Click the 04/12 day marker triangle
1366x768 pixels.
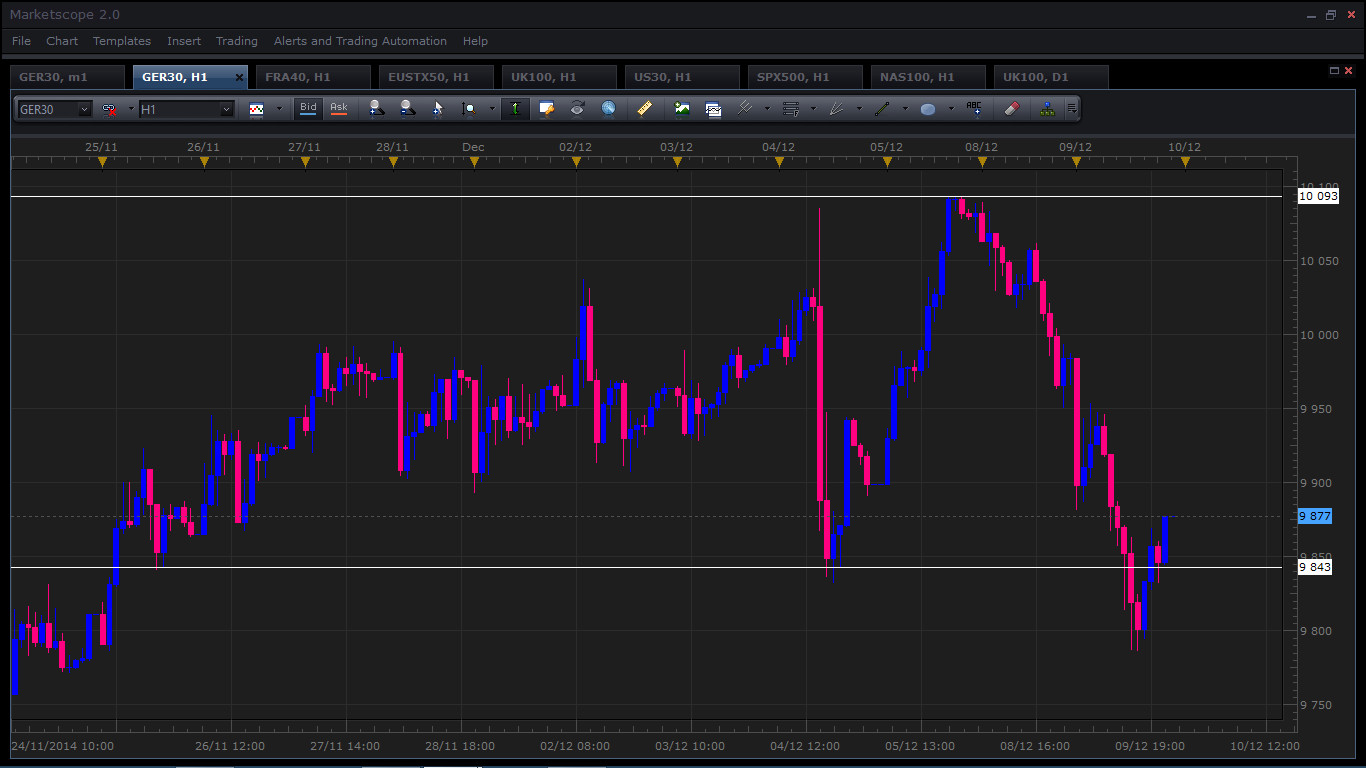pyautogui.click(x=779, y=162)
